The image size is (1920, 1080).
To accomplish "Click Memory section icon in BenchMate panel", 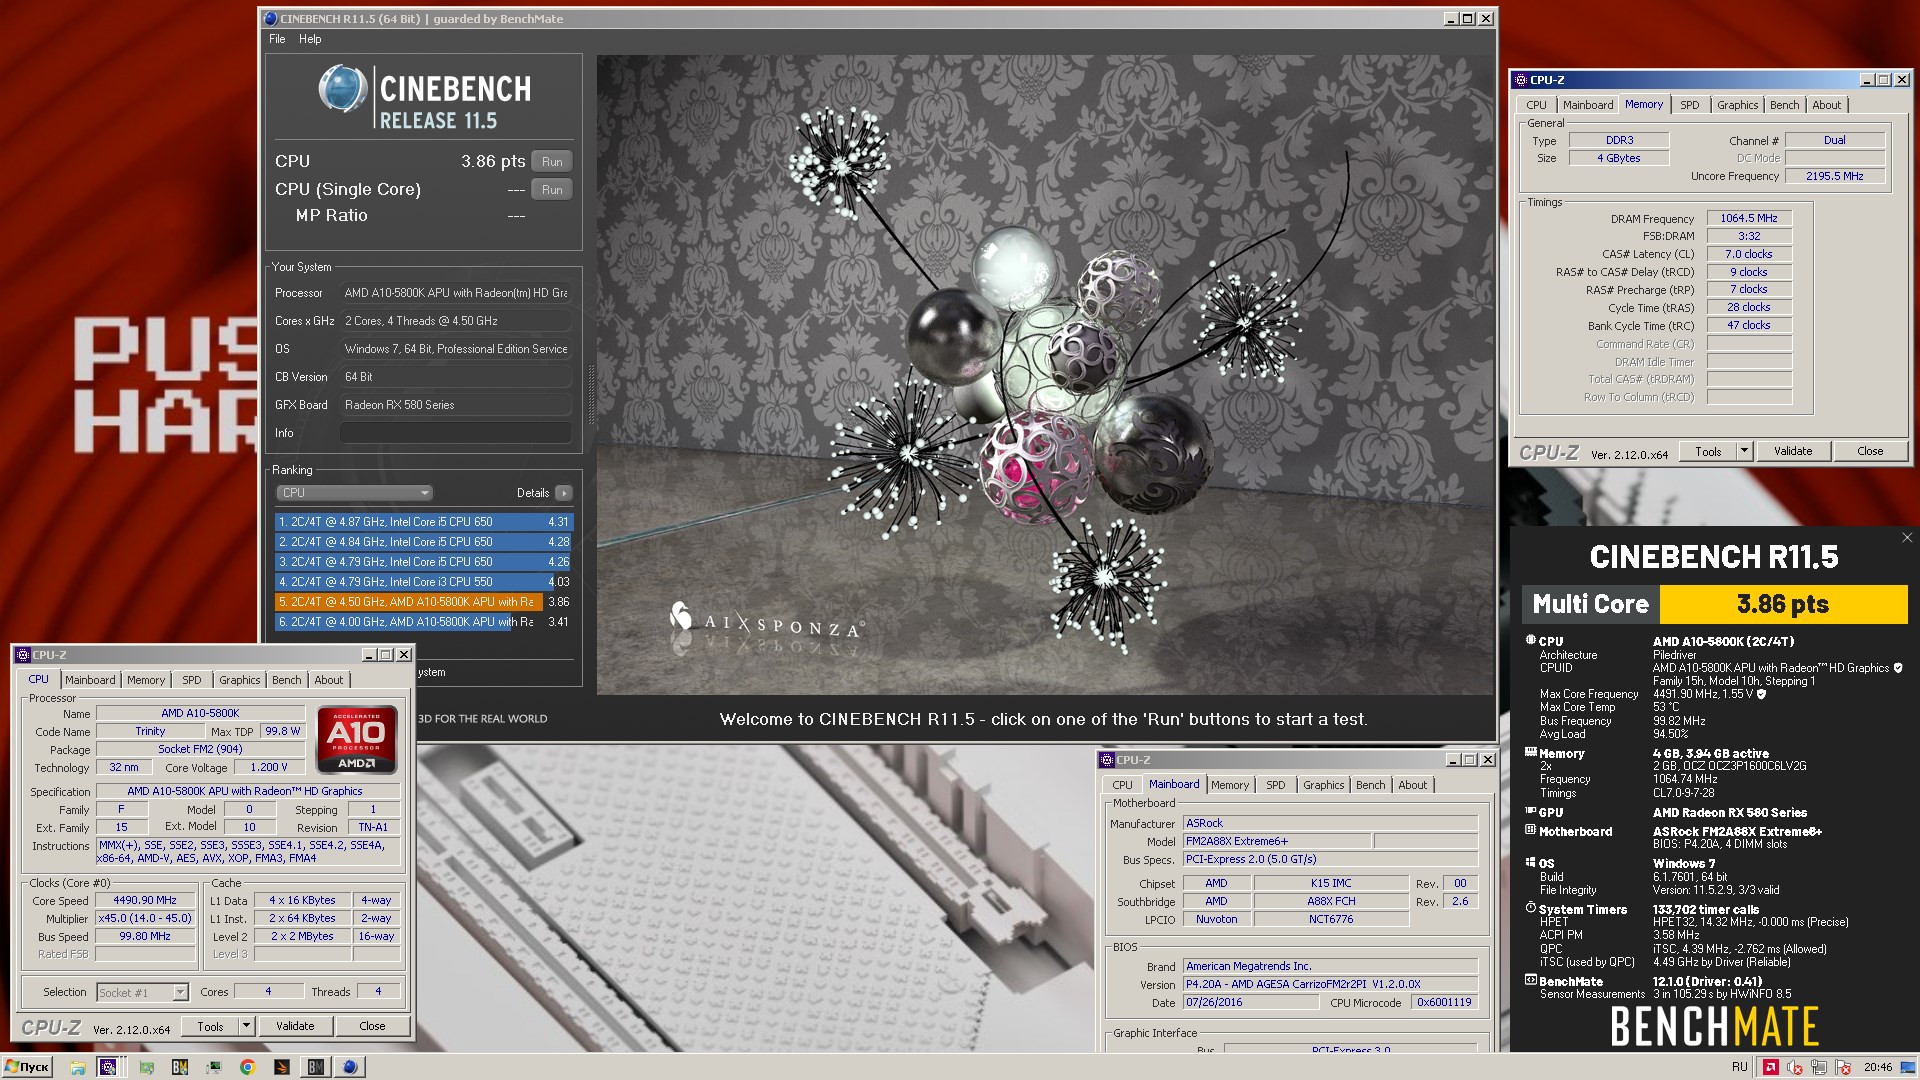I will click(1530, 753).
